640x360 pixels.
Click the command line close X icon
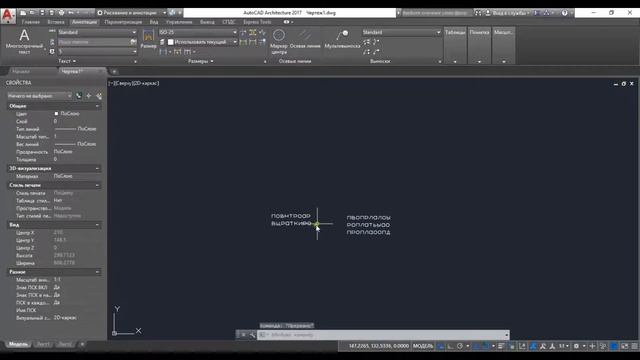[244, 335]
